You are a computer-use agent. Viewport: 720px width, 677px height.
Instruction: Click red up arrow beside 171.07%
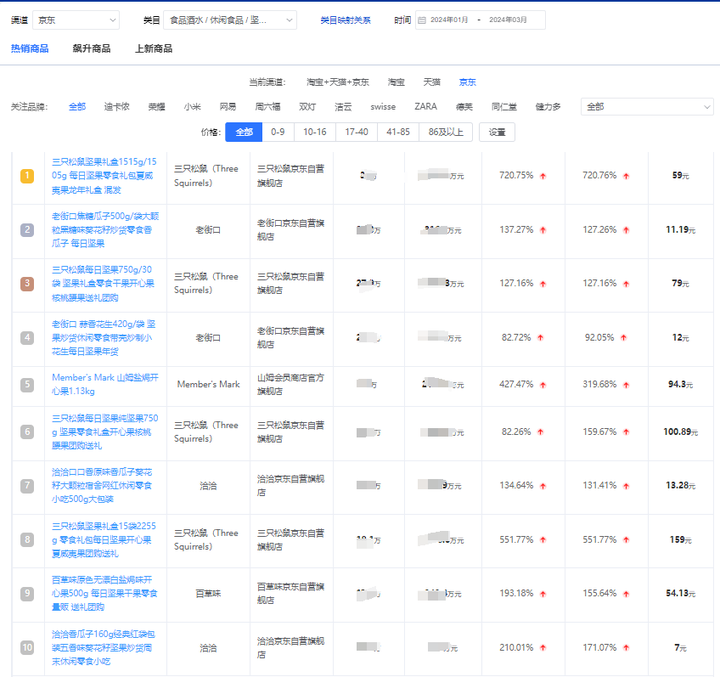[626, 648]
